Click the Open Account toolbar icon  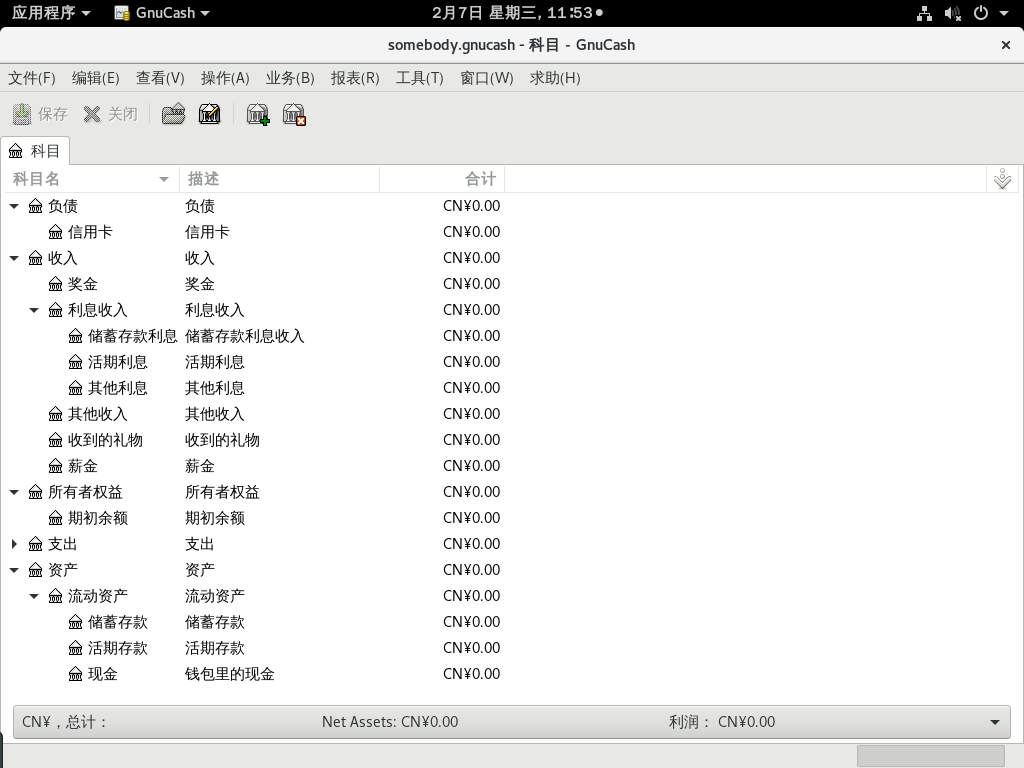(x=173, y=114)
